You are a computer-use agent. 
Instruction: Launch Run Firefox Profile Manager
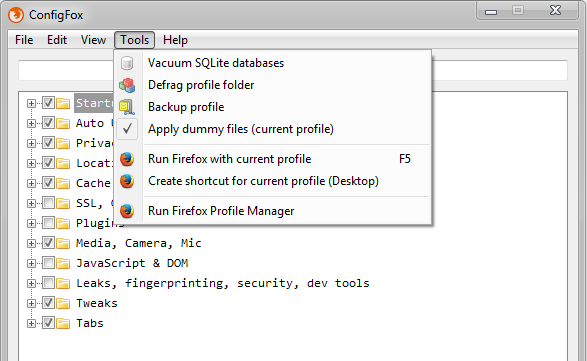coord(273,211)
